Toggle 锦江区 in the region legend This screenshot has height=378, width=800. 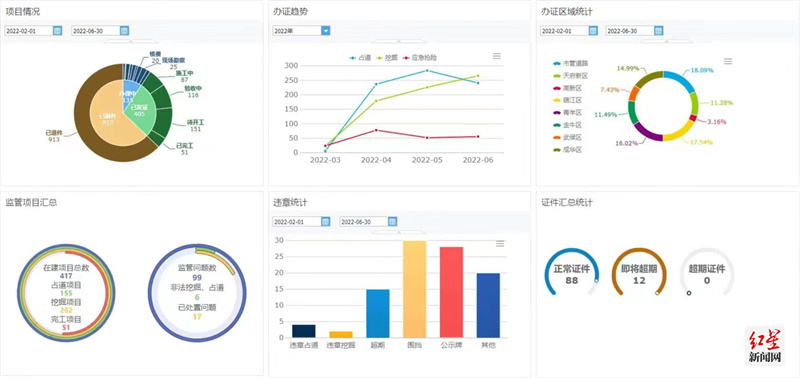tap(567, 100)
